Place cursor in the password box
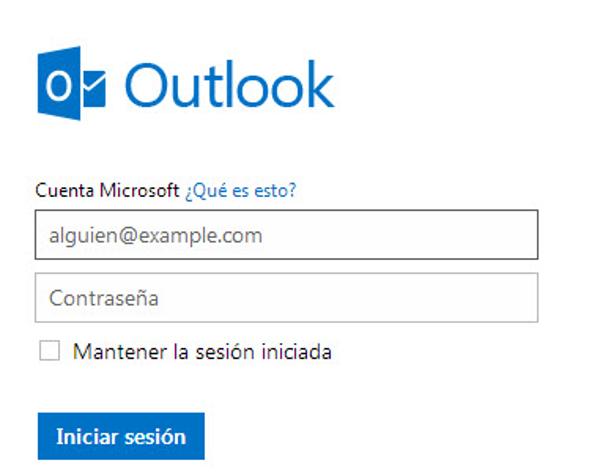Screen dimensions: 600x474 tap(287, 297)
